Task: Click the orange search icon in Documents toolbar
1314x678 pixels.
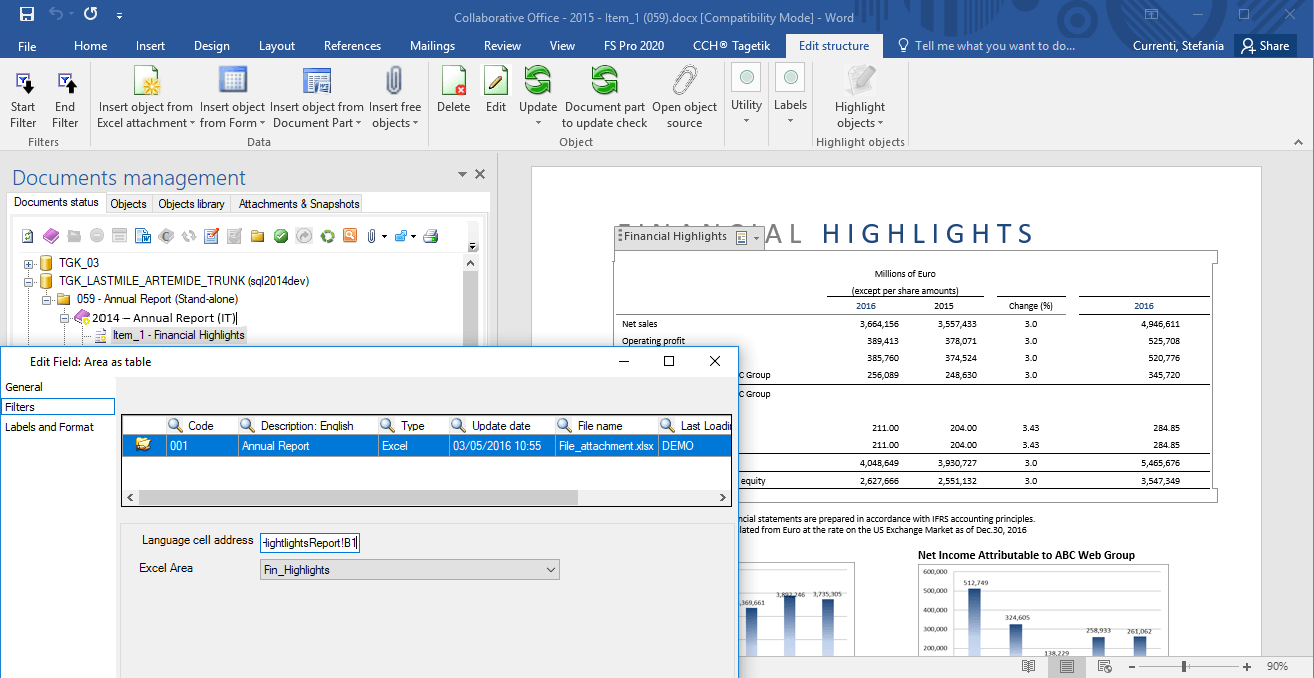Action: click(350, 236)
